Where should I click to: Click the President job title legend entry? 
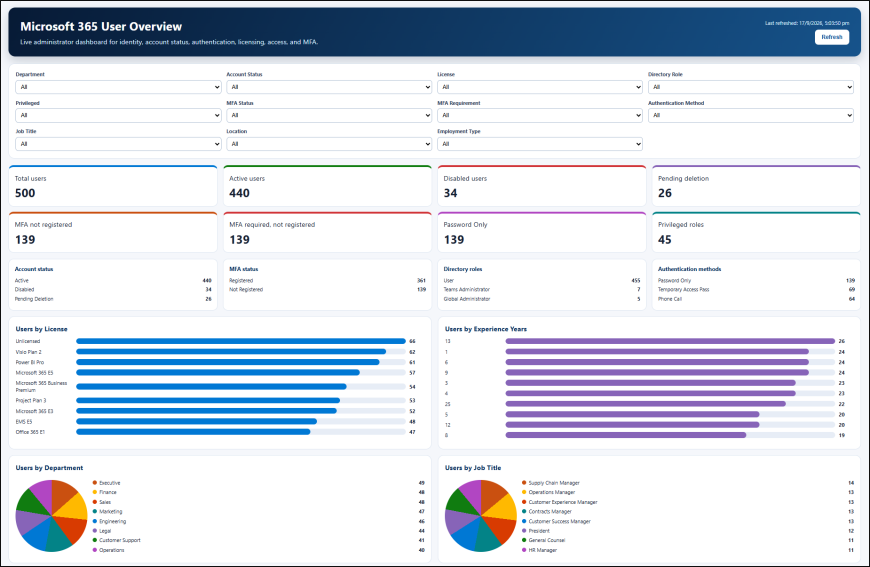click(688, 531)
